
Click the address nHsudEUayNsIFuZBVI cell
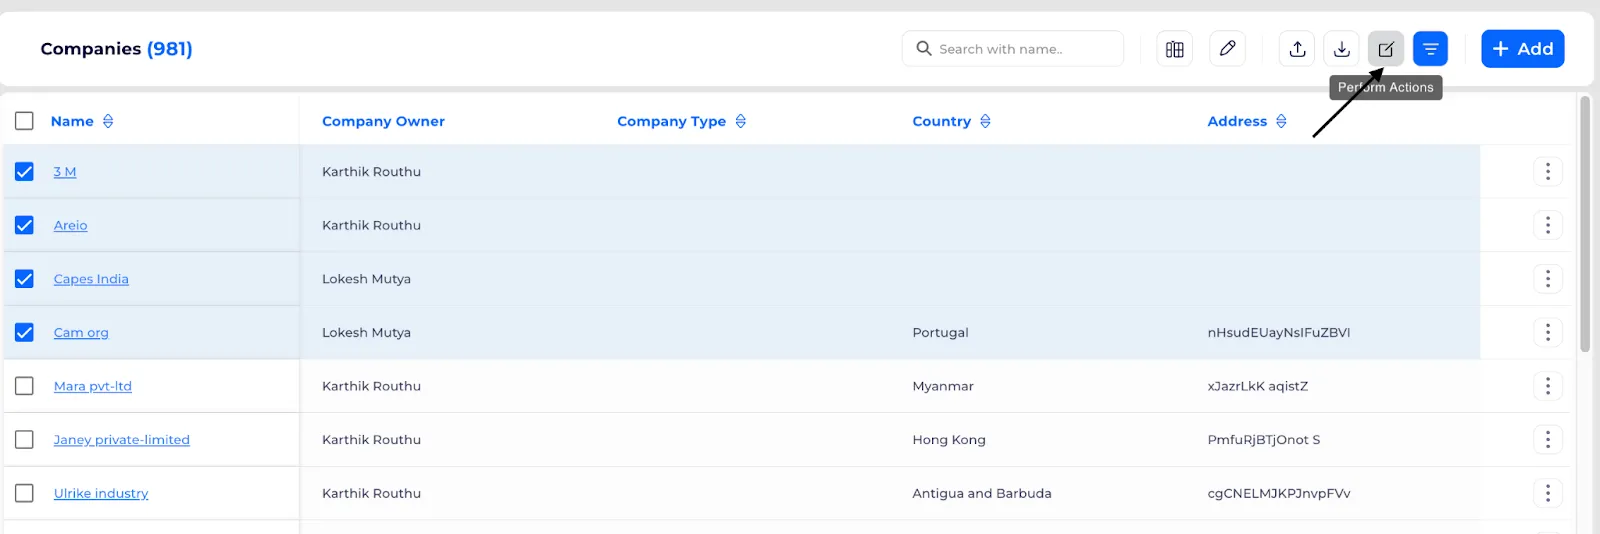[x=1279, y=332]
